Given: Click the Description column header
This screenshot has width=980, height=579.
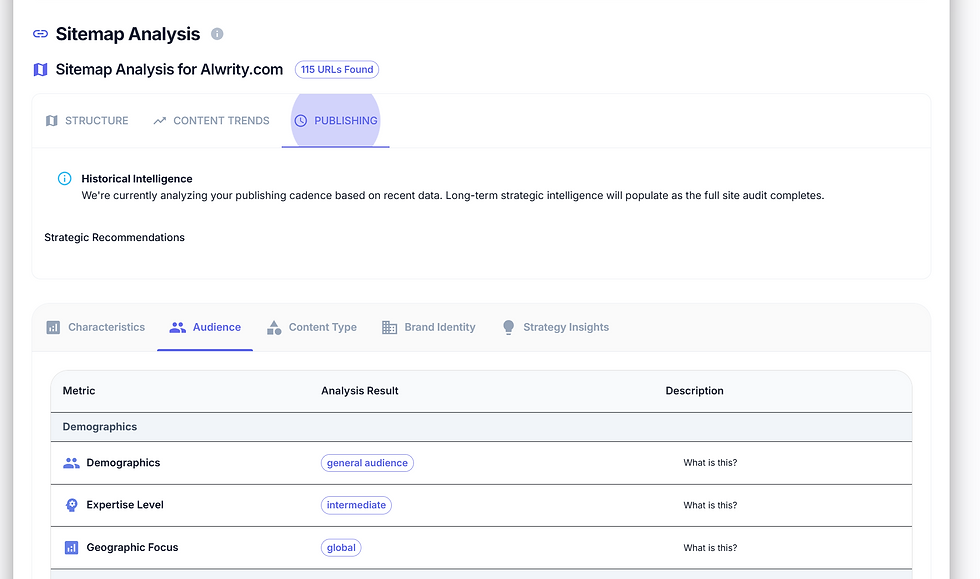Looking at the screenshot, I should (x=694, y=391).
